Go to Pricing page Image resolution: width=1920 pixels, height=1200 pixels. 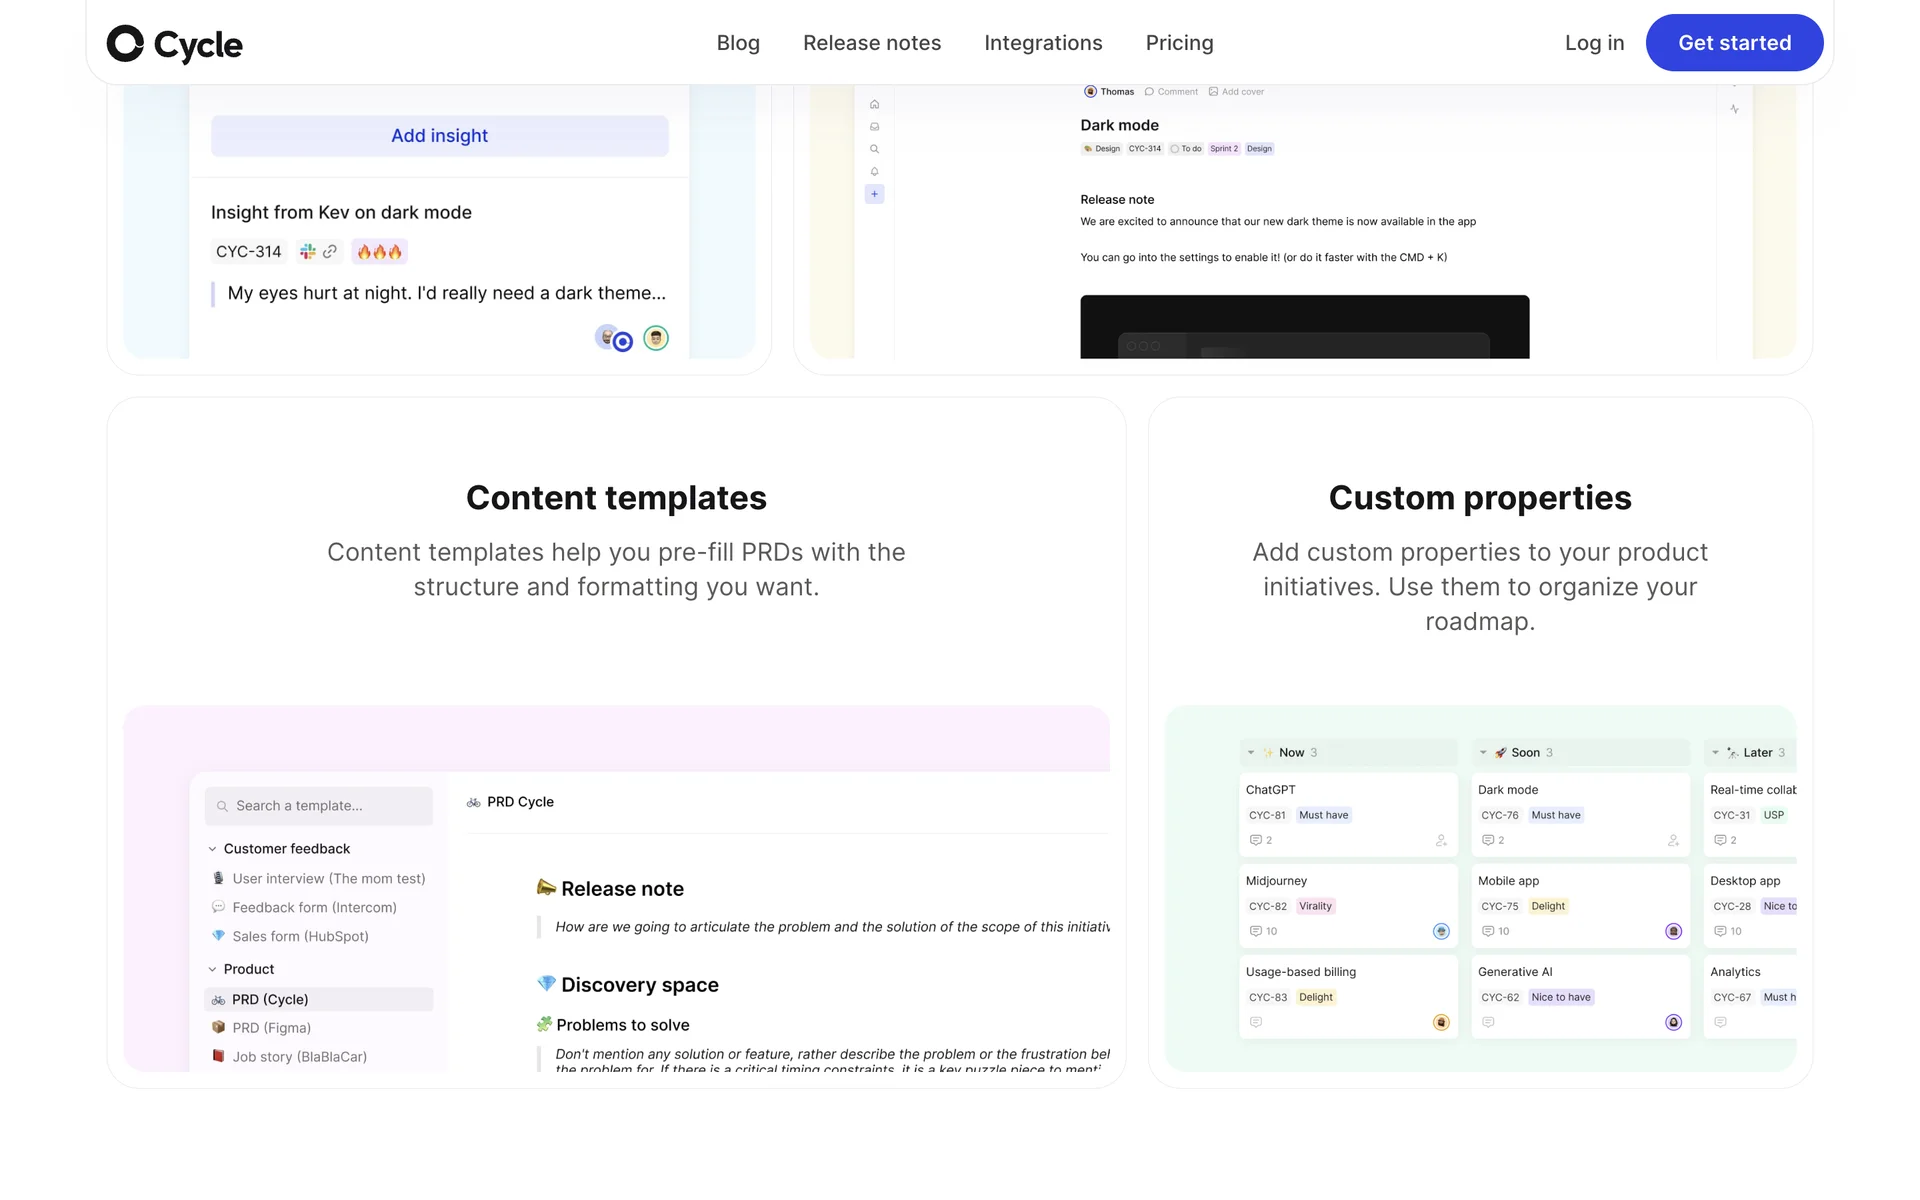point(1179,43)
